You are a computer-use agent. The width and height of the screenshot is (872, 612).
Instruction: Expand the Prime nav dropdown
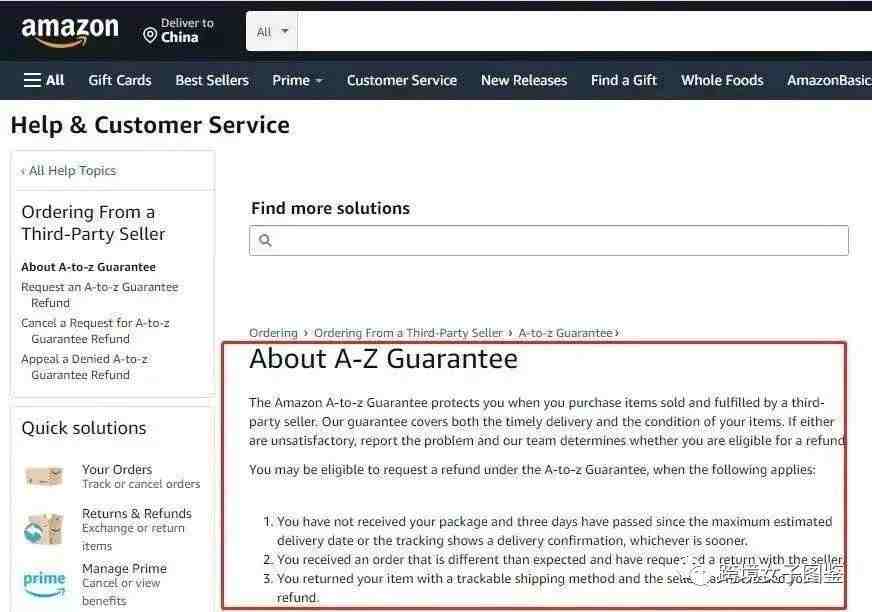tap(297, 80)
